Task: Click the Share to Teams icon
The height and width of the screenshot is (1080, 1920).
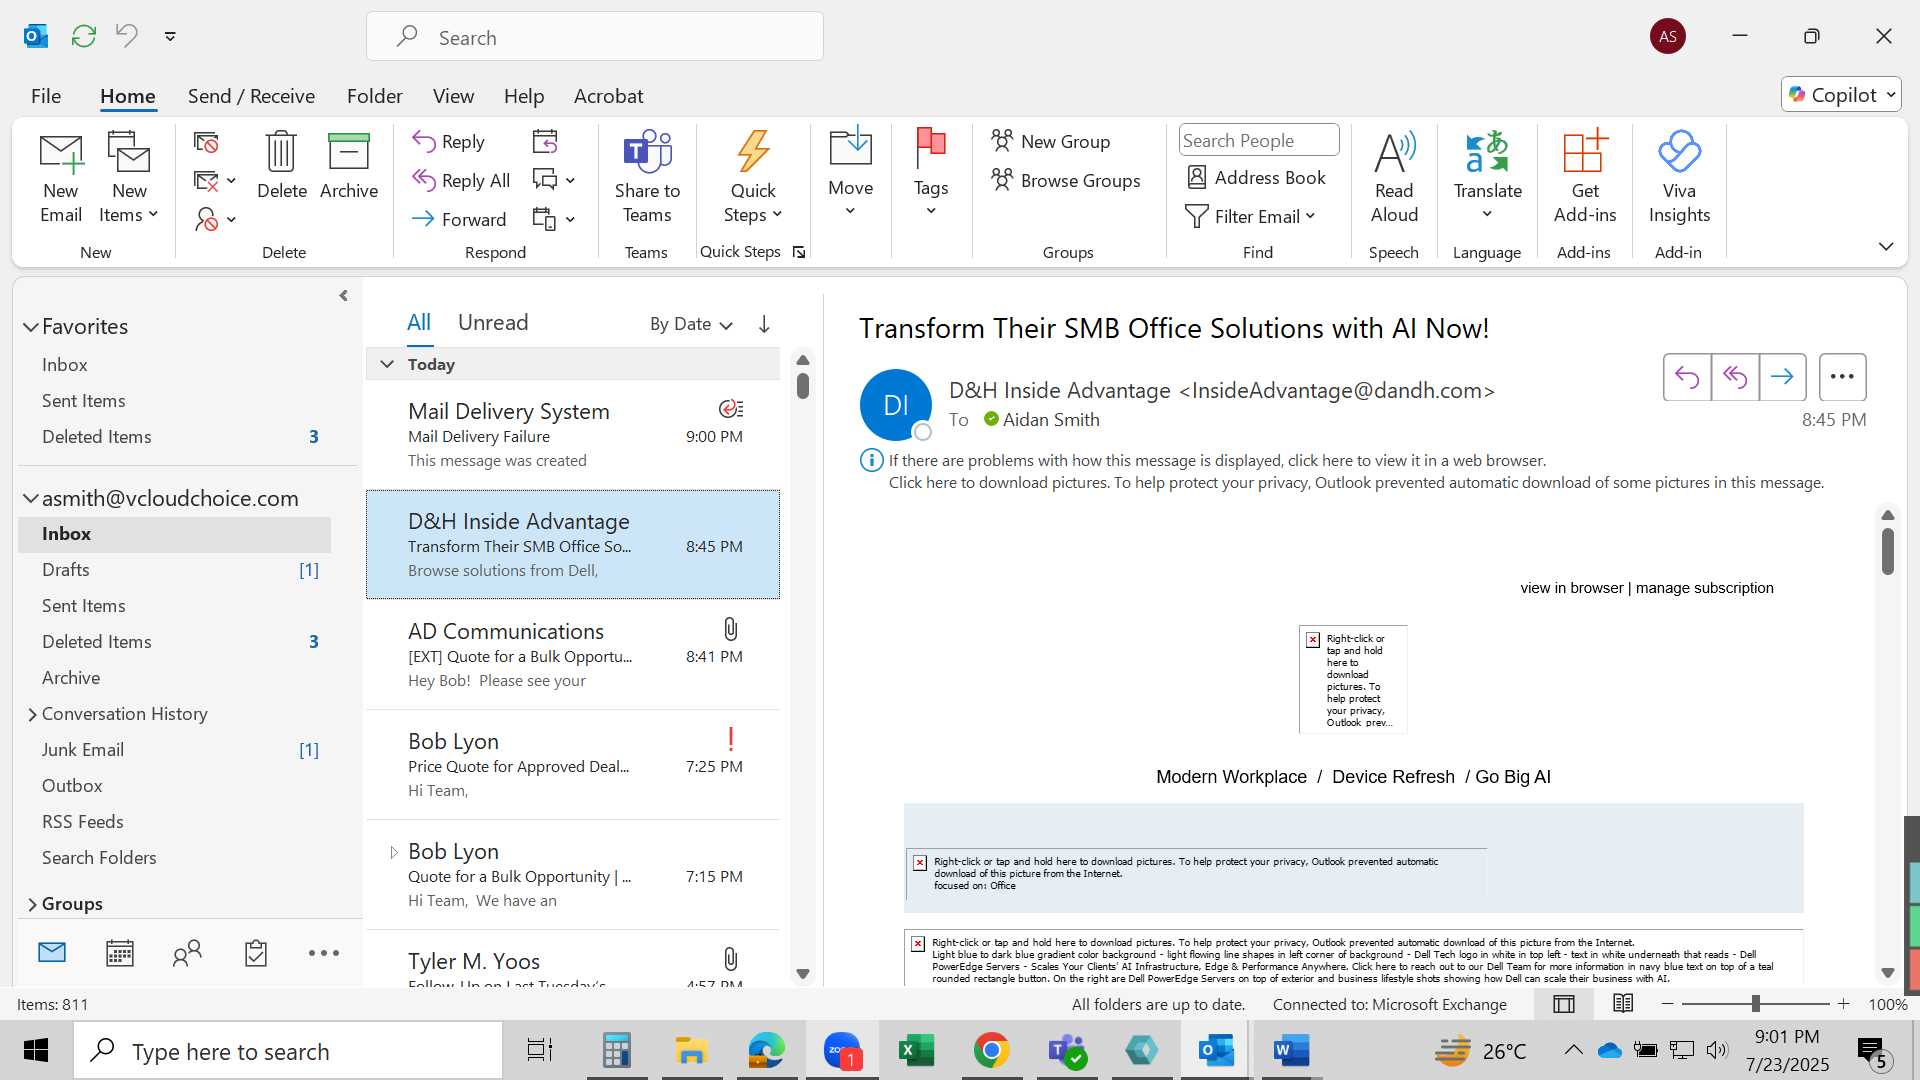Action: [647, 152]
